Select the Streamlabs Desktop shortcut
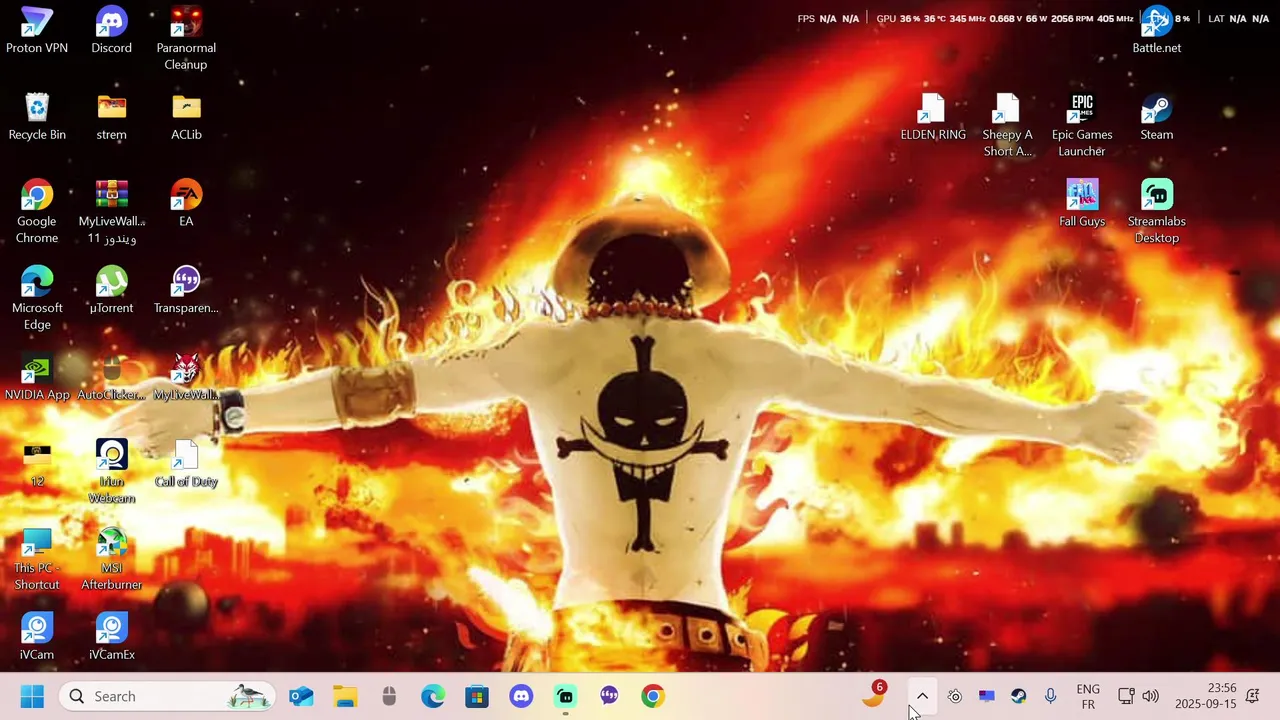The height and width of the screenshot is (720, 1280). (x=1157, y=212)
